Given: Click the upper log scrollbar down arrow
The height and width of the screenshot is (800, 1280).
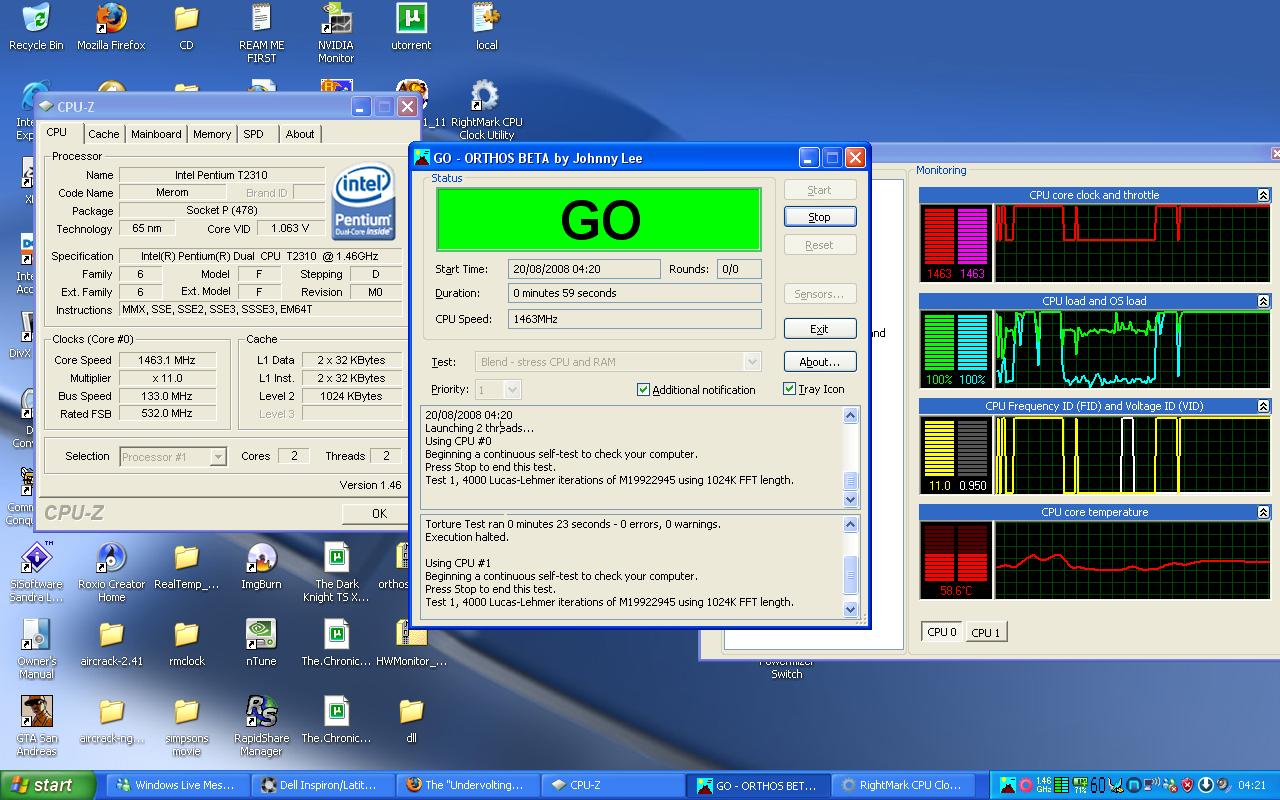Looking at the screenshot, I should click(x=851, y=499).
